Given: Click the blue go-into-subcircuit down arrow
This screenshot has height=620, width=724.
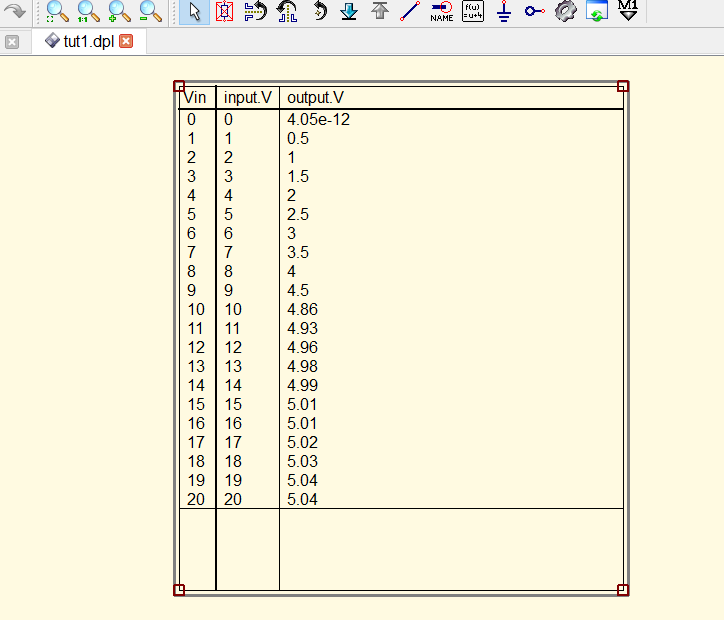Looking at the screenshot, I should [349, 11].
